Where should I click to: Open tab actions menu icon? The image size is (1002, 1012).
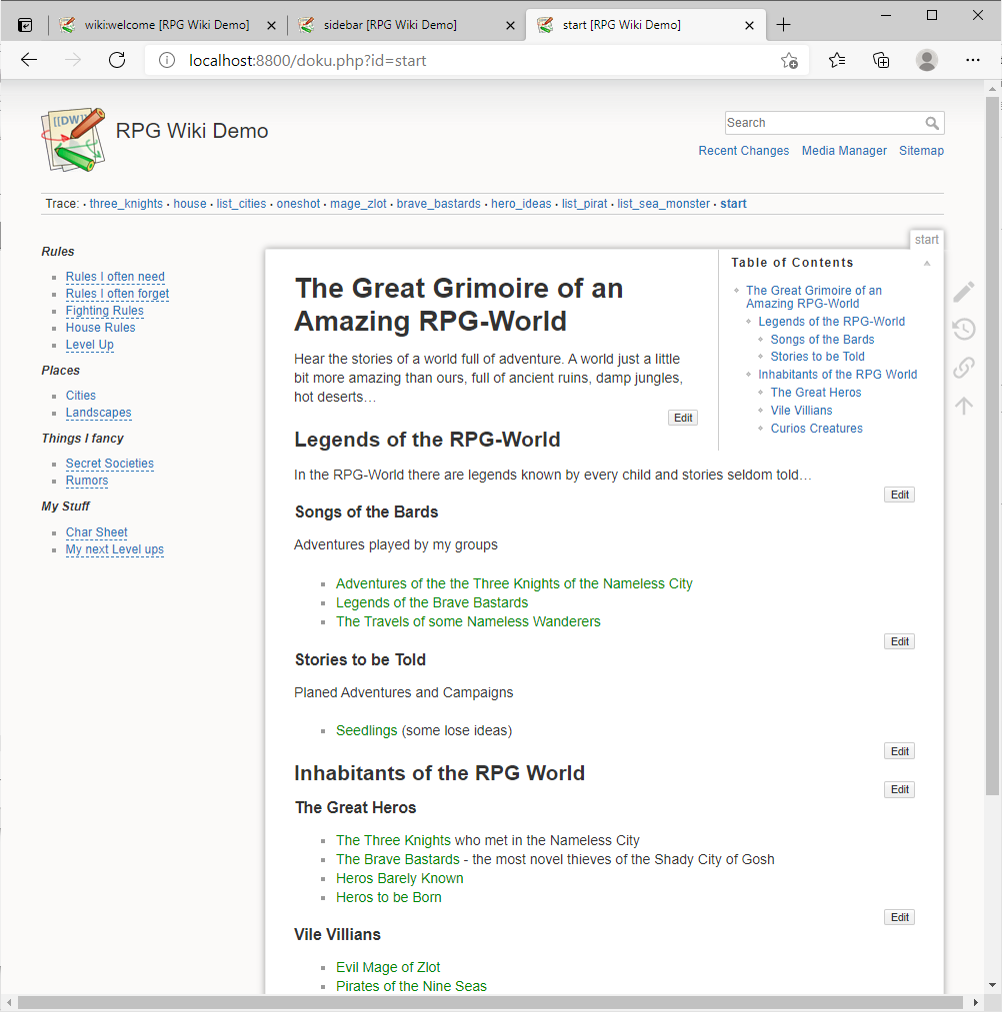click(25, 25)
